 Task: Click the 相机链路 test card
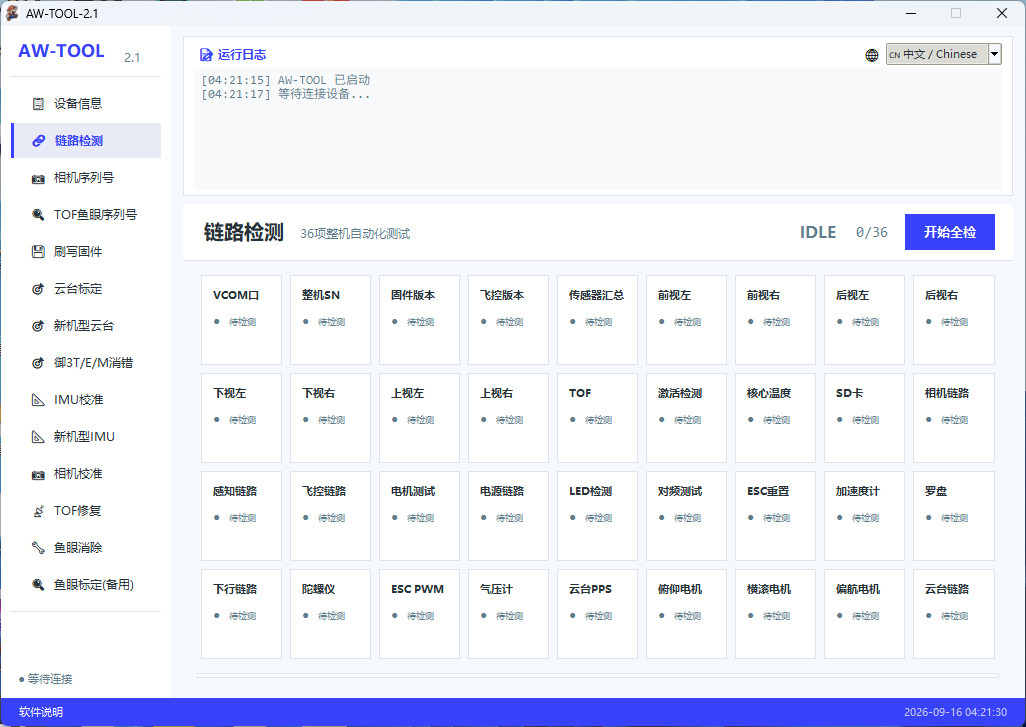954,418
